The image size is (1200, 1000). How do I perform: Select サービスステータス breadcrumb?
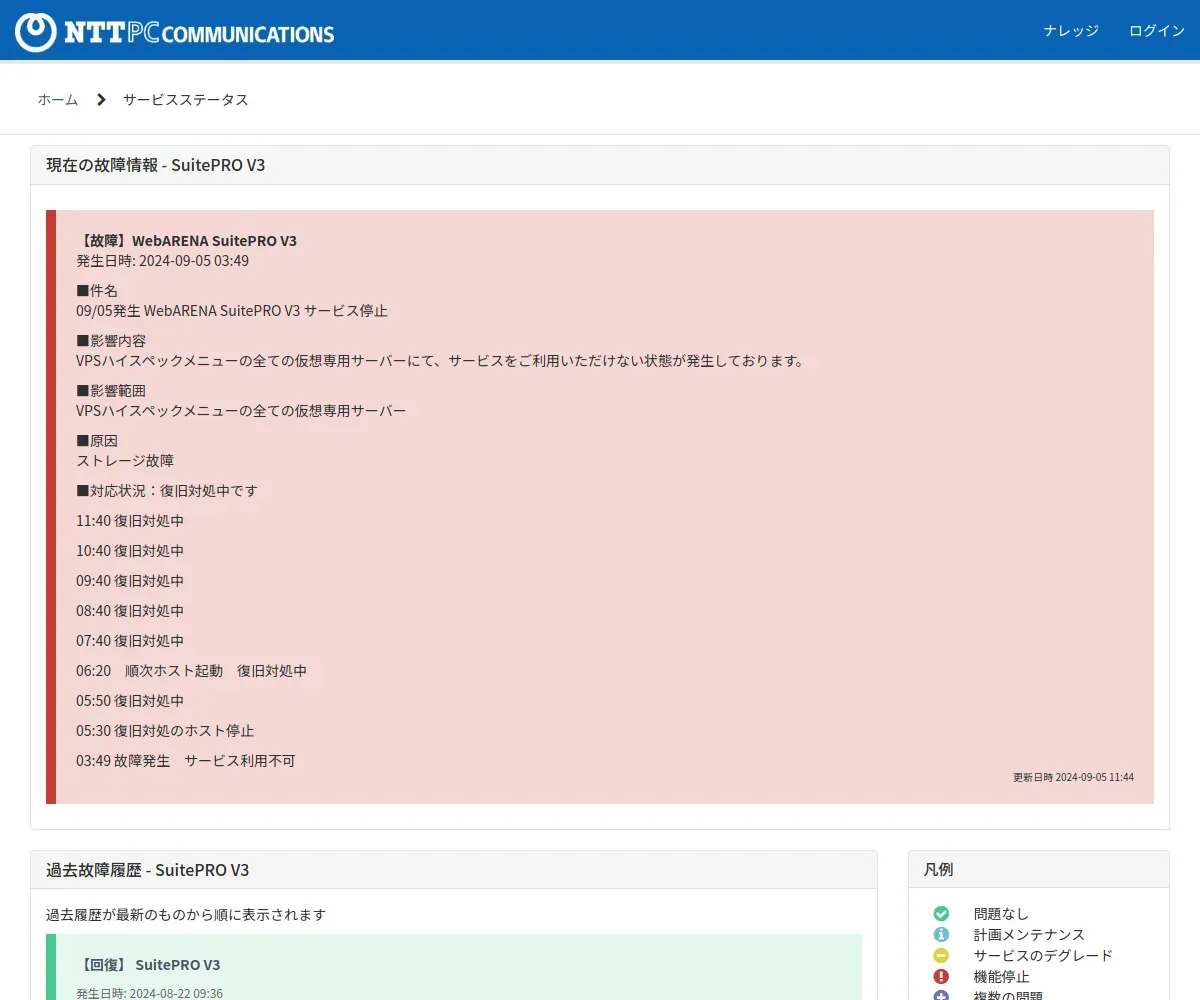coord(186,100)
